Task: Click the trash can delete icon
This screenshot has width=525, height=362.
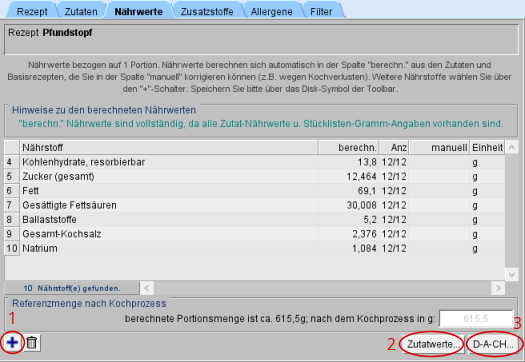Action: (32, 343)
